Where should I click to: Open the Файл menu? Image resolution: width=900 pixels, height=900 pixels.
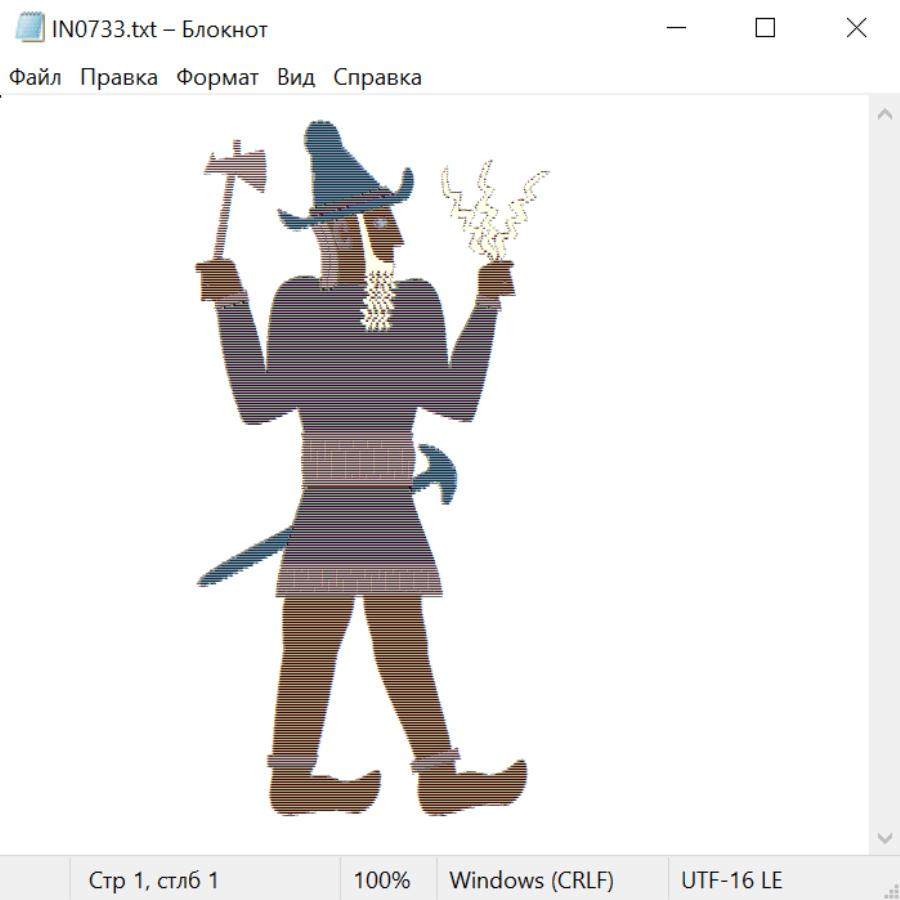[35, 78]
